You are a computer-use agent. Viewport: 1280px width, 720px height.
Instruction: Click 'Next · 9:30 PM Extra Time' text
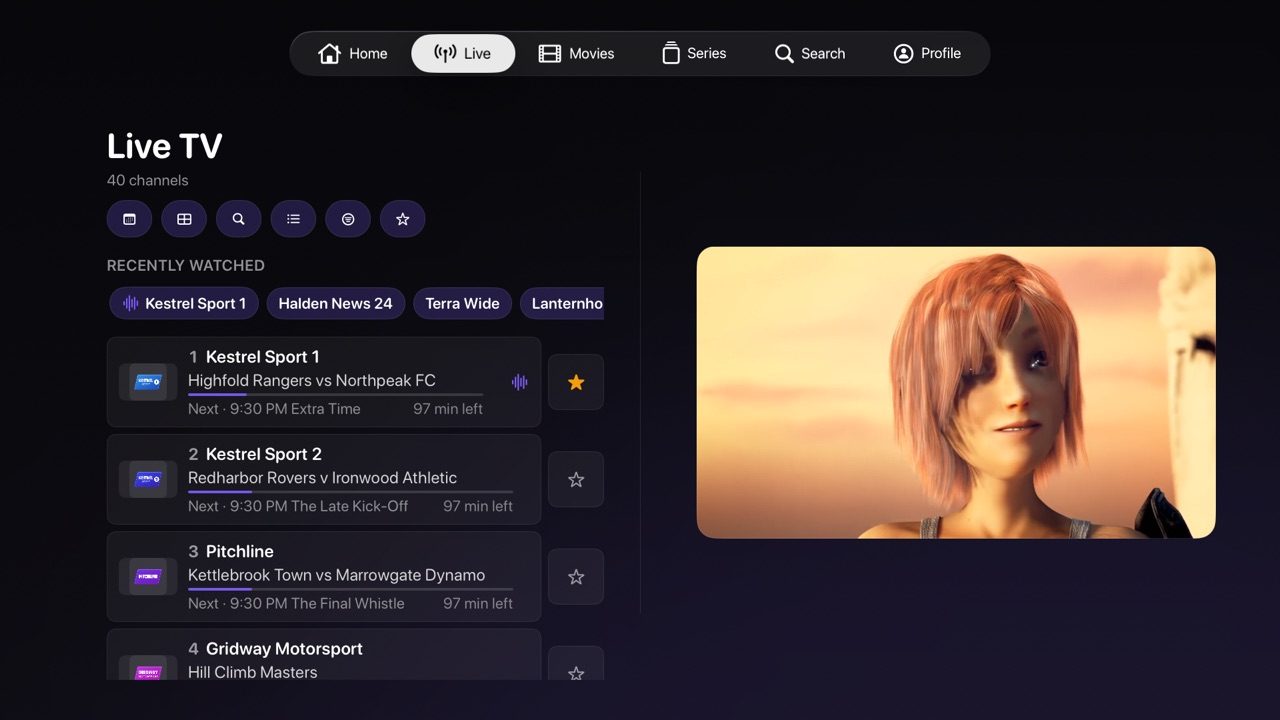click(x=274, y=409)
